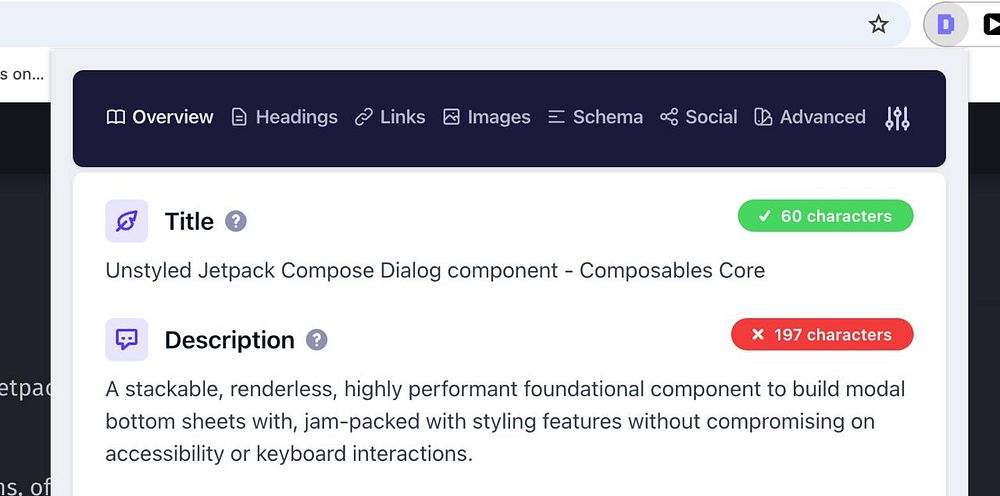This screenshot has height=496, width=1000.
Task: Click the page title text
Action: (x=435, y=270)
